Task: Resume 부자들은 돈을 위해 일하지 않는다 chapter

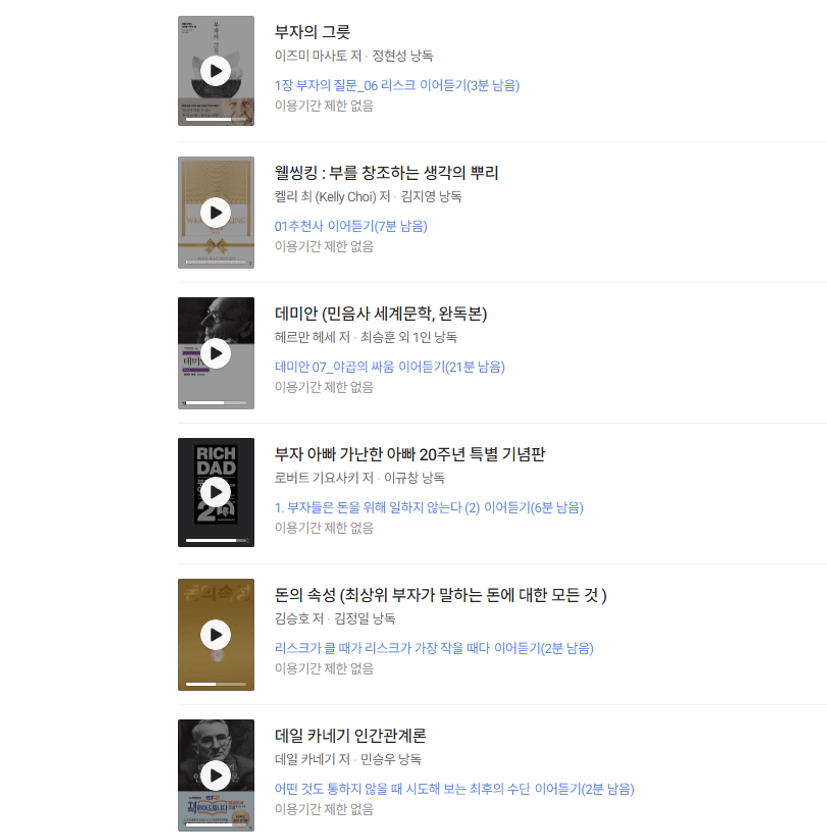Action: tap(429, 507)
